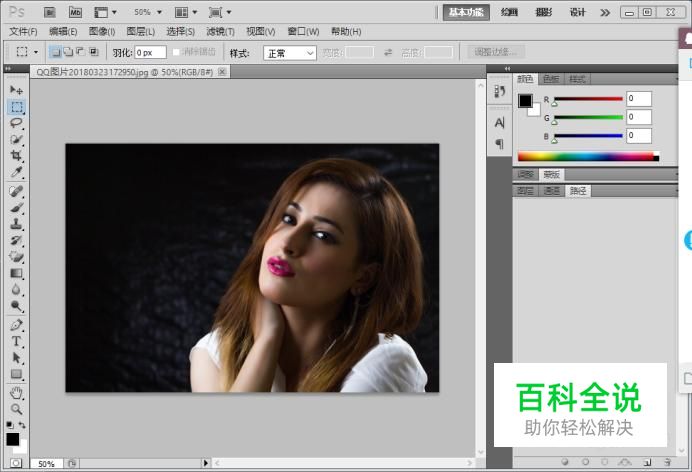
Task: Open the 编辑(E) menu
Action: click(x=63, y=32)
